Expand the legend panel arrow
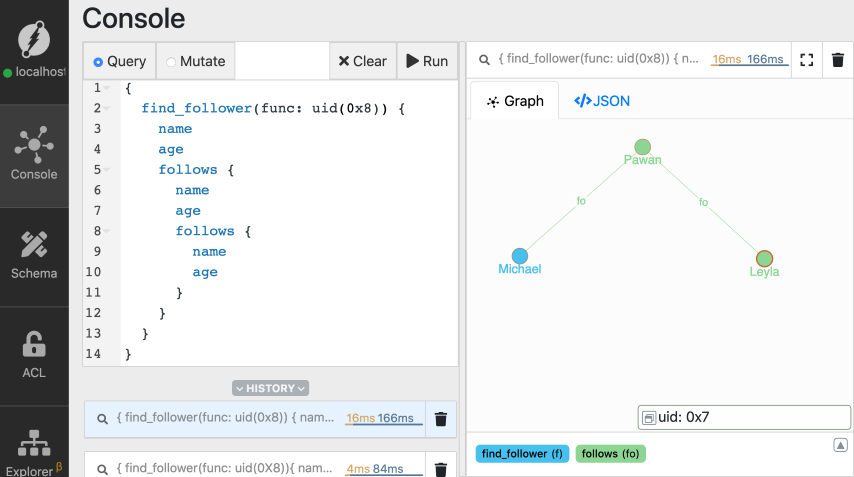Image resolution: width=854 pixels, height=477 pixels. tap(840, 445)
